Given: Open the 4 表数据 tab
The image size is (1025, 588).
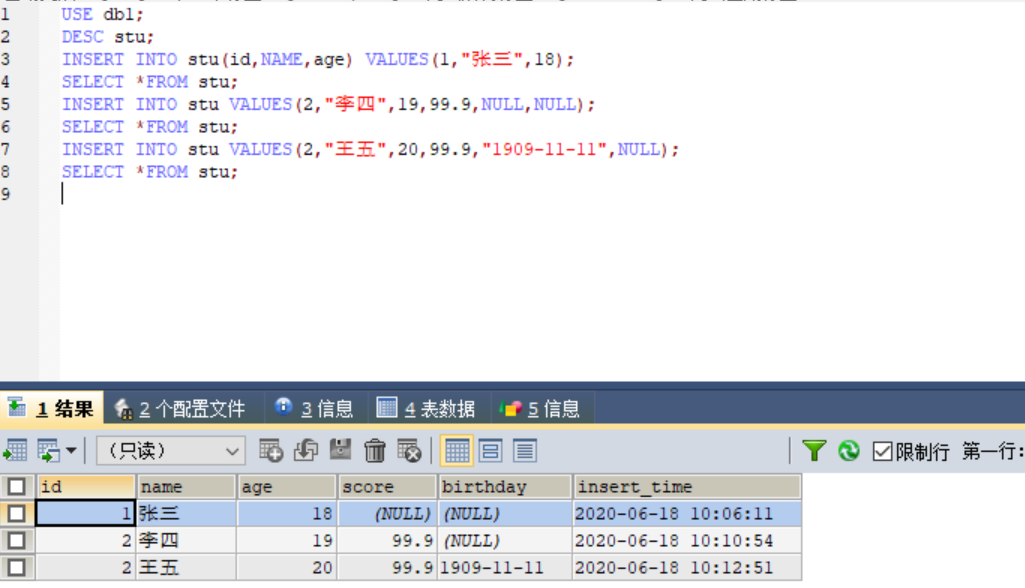Looking at the screenshot, I should (428, 409).
